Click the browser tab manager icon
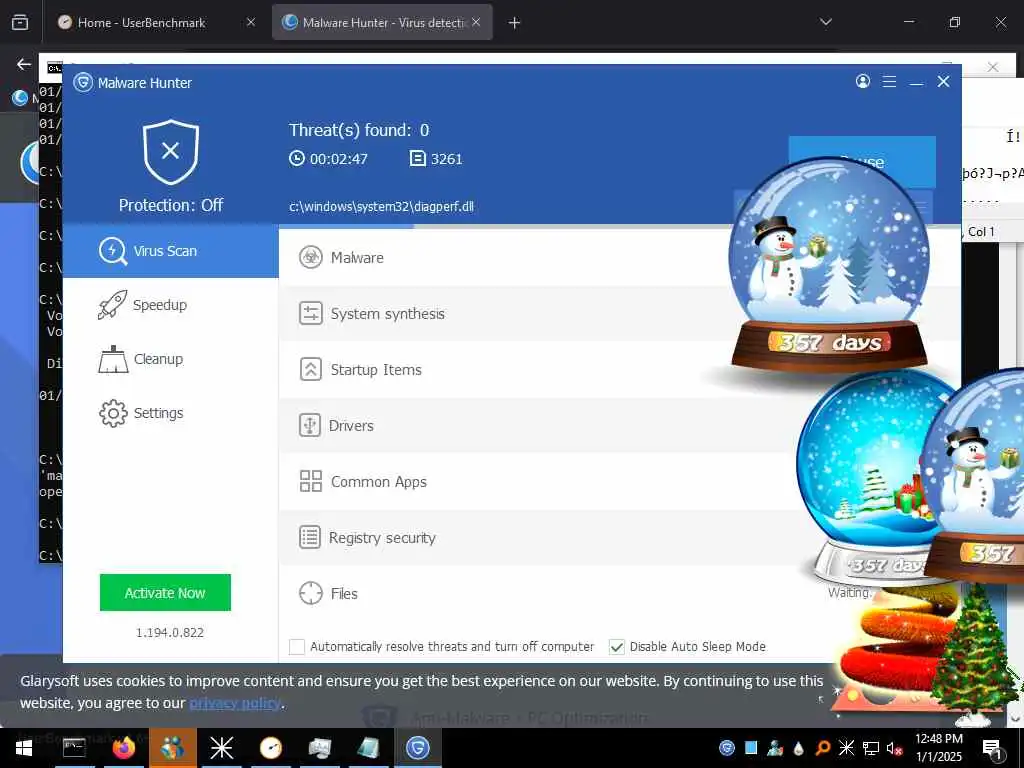The image size is (1024, 768). click(20, 22)
